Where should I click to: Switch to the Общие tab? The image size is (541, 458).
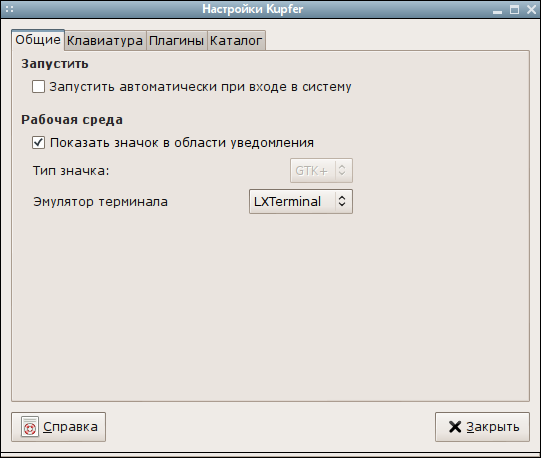pos(38,40)
